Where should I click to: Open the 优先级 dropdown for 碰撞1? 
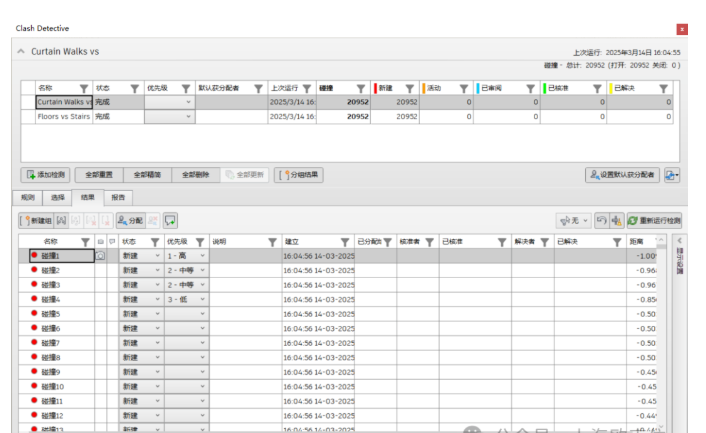[x=202, y=256]
